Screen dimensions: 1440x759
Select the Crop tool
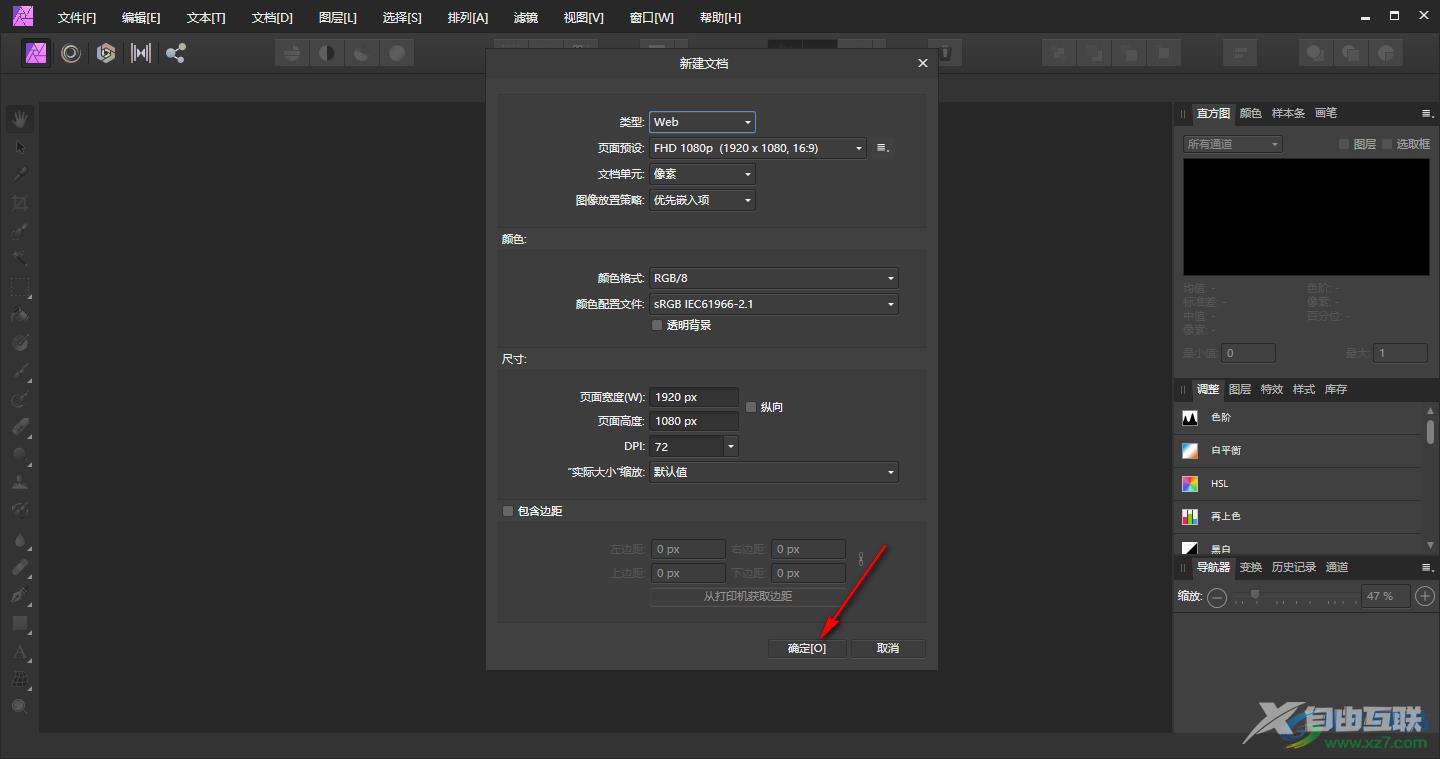click(20, 203)
